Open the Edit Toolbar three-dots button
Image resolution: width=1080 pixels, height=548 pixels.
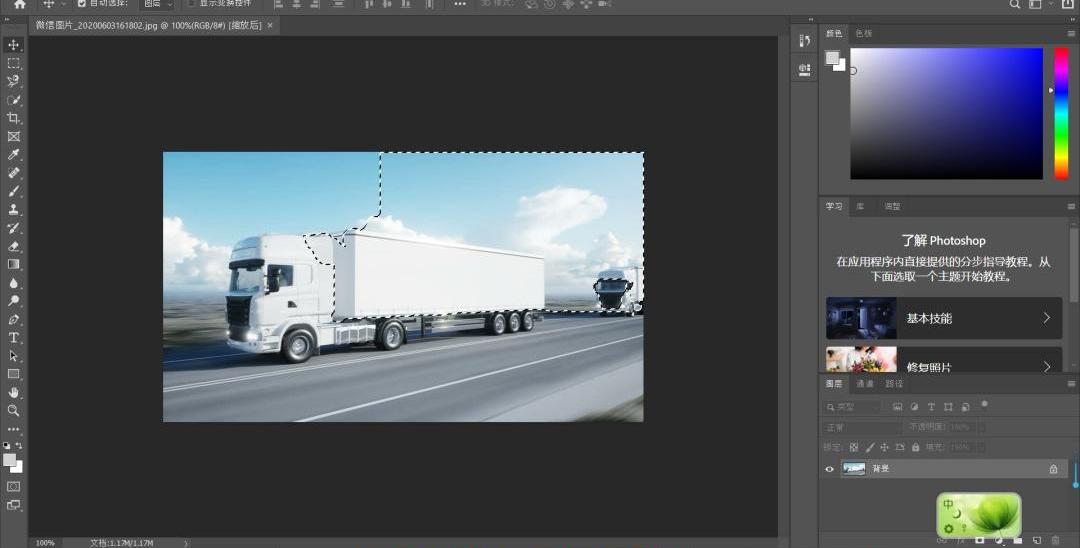click(x=13, y=429)
